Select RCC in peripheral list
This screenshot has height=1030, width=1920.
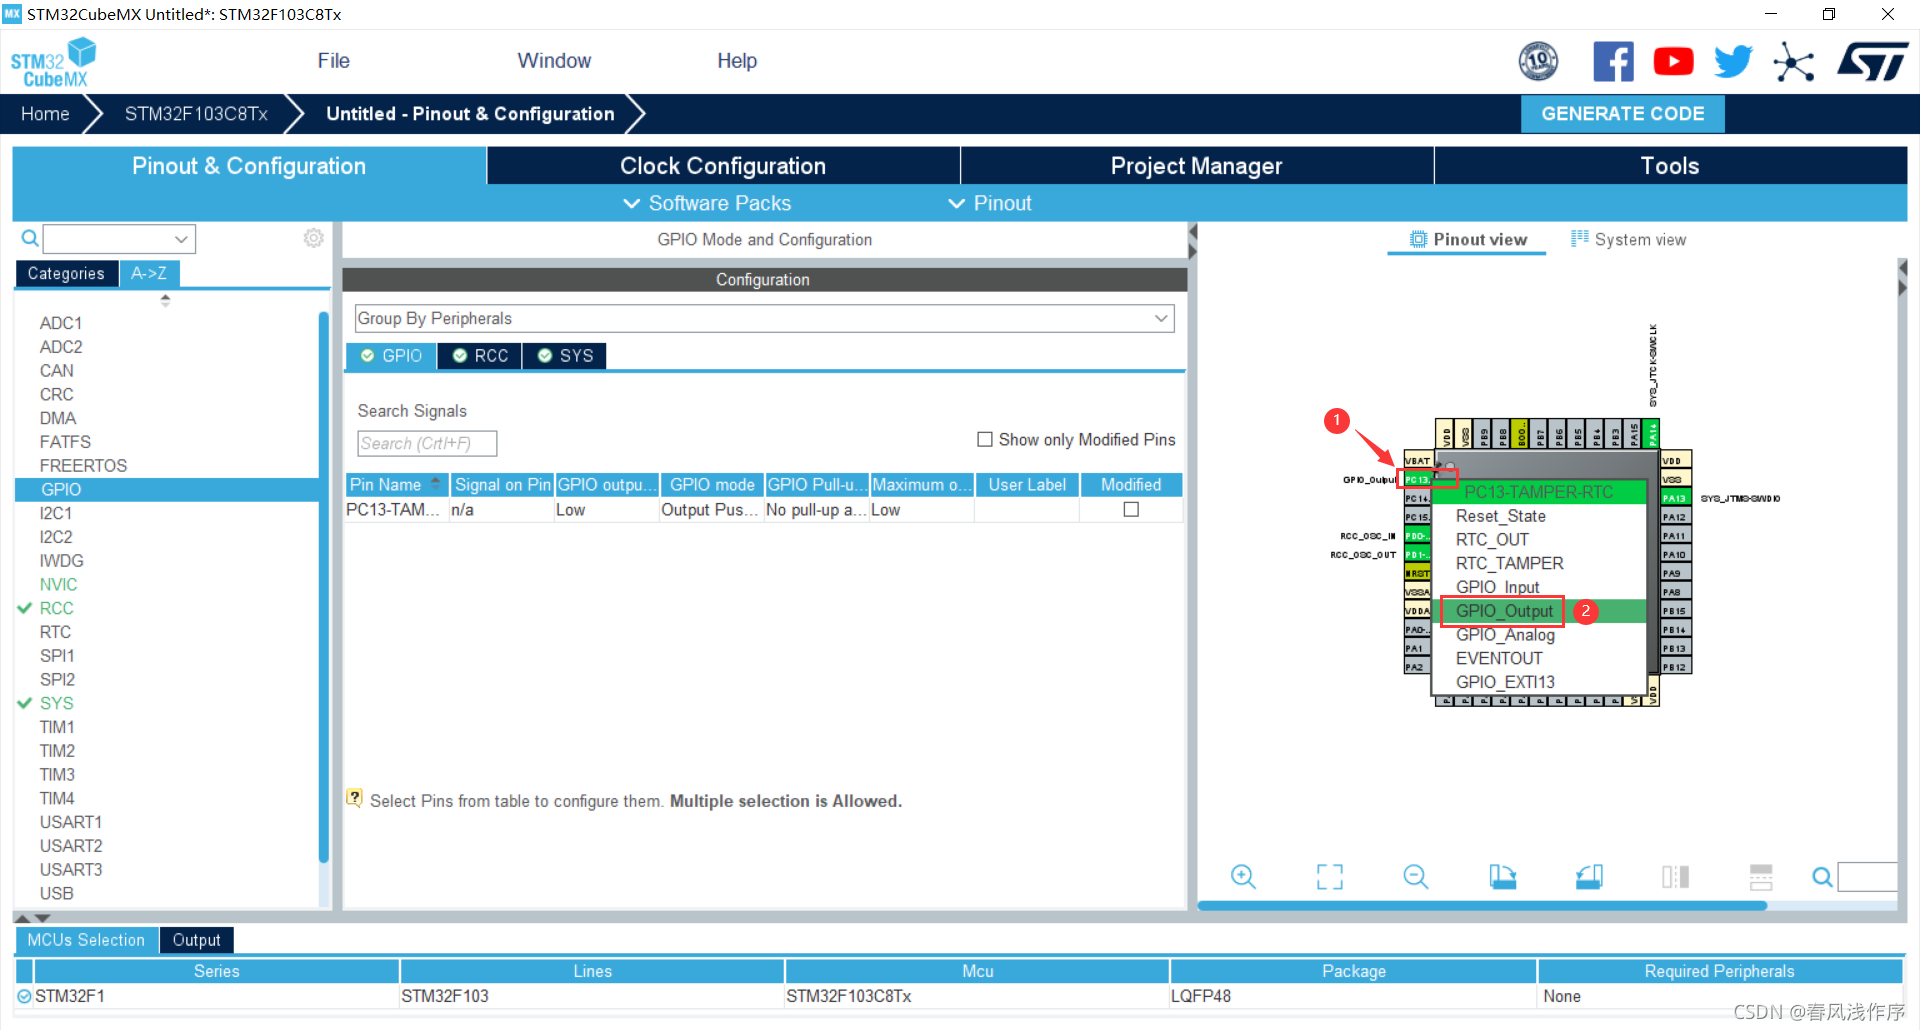tap(56, 608)
